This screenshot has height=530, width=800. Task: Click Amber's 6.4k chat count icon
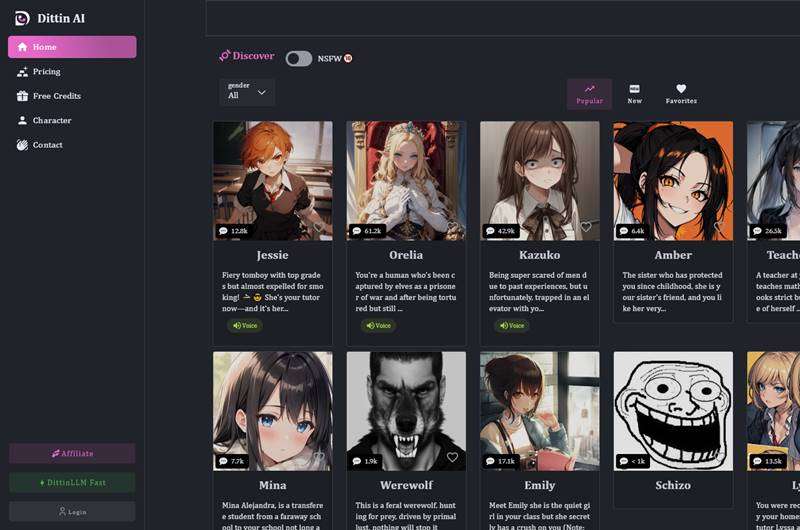click(623, 231)
